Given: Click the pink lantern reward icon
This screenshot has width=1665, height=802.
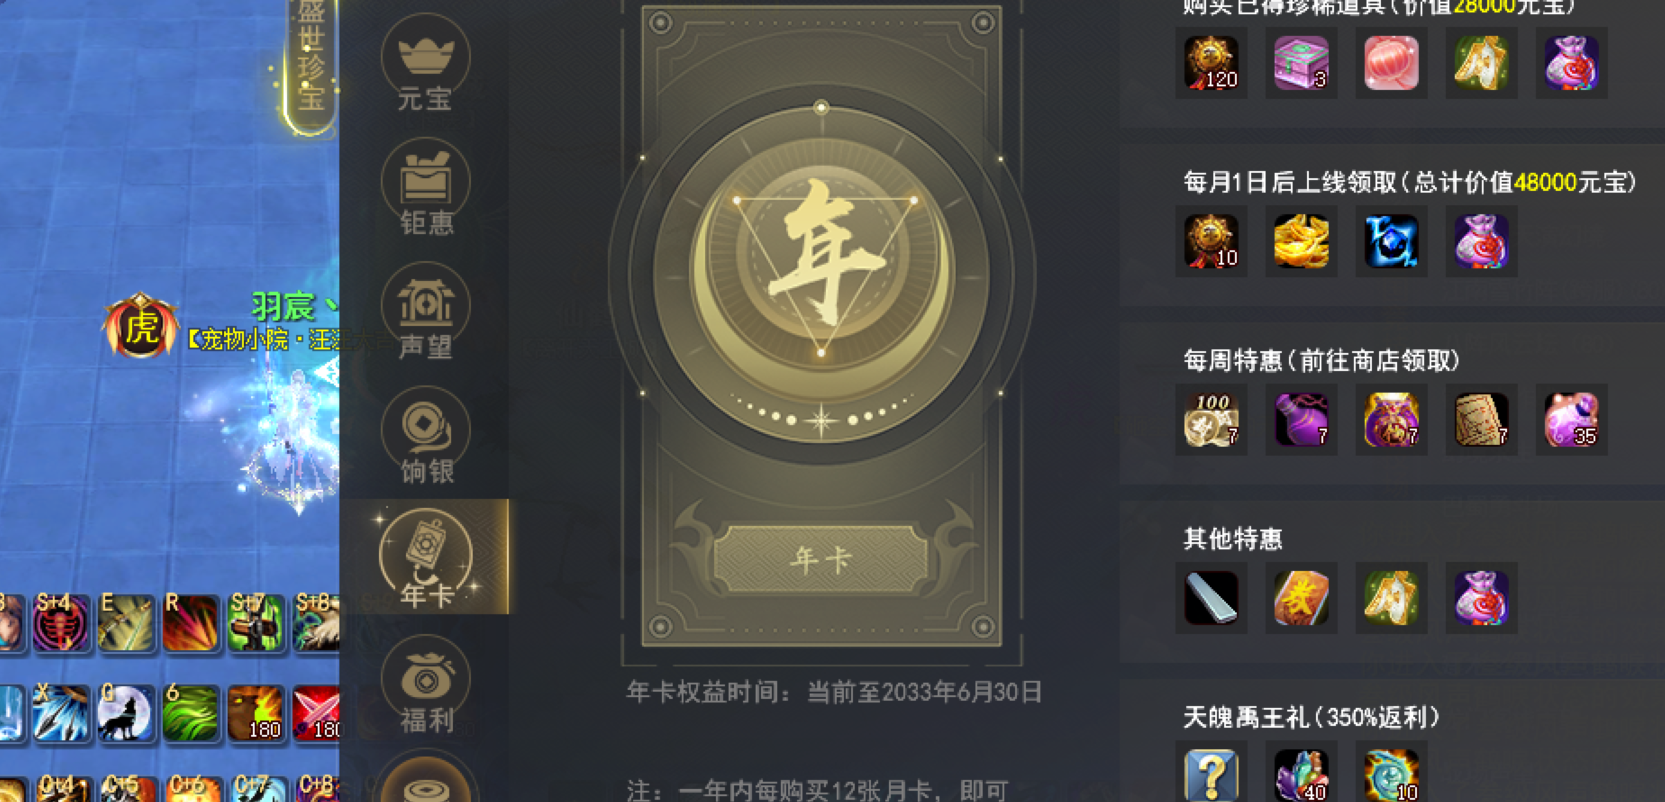Looking at the screenshot, I should coord(1391,63).
